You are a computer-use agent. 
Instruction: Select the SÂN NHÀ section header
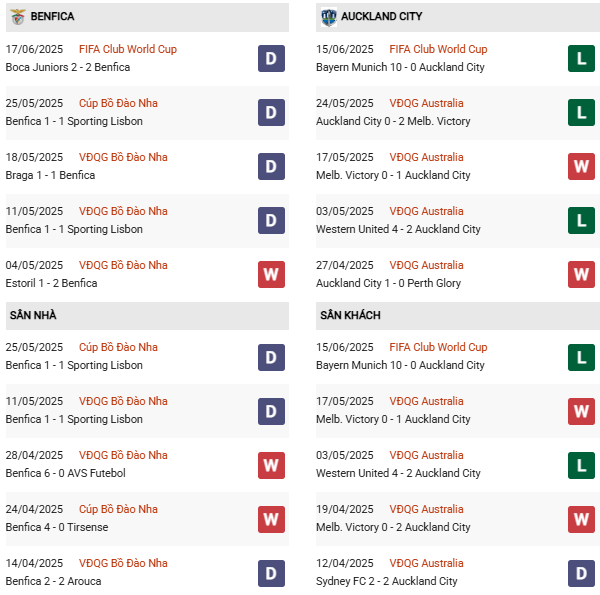click(33, 315)
